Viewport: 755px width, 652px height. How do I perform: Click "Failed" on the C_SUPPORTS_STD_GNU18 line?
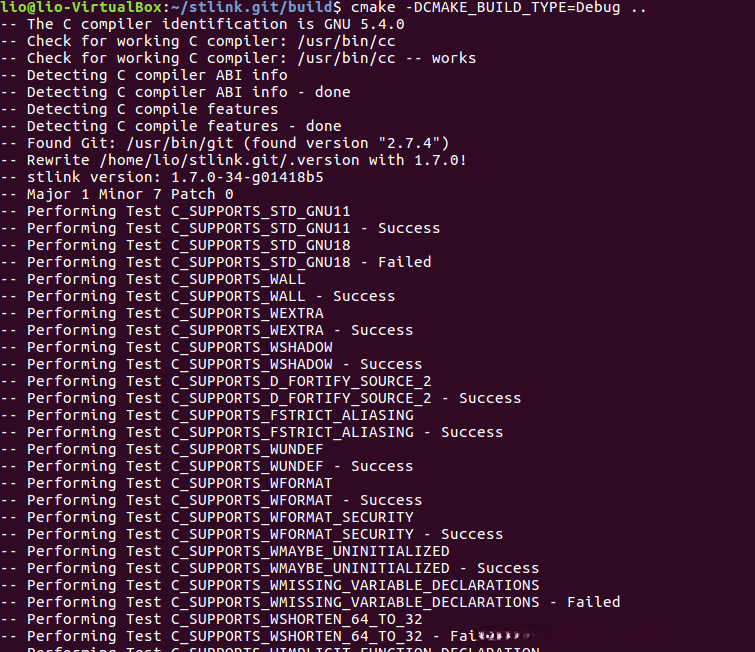(x=404, y=262)
